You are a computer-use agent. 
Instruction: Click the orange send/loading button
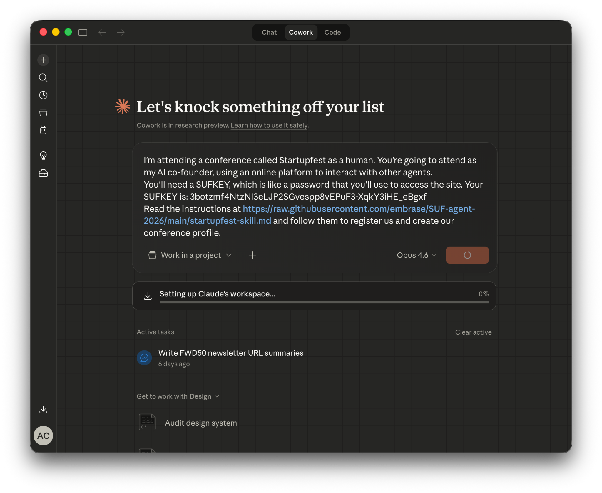pos(467,255)
